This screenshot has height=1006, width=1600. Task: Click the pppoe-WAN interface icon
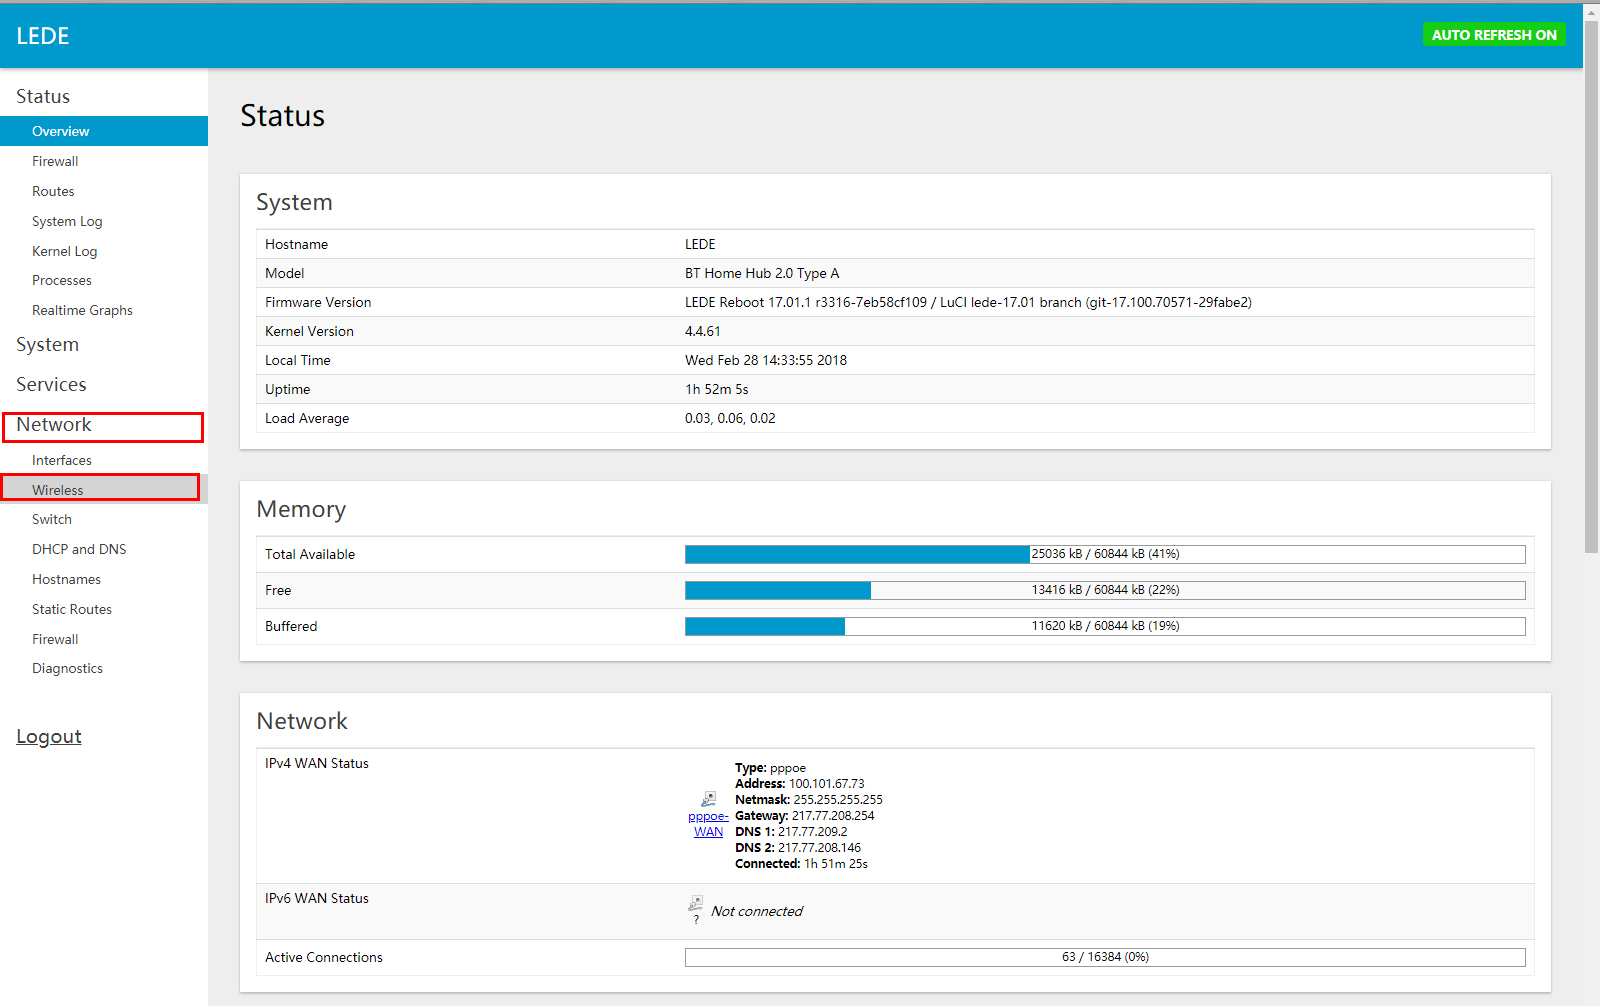(708, 799)
